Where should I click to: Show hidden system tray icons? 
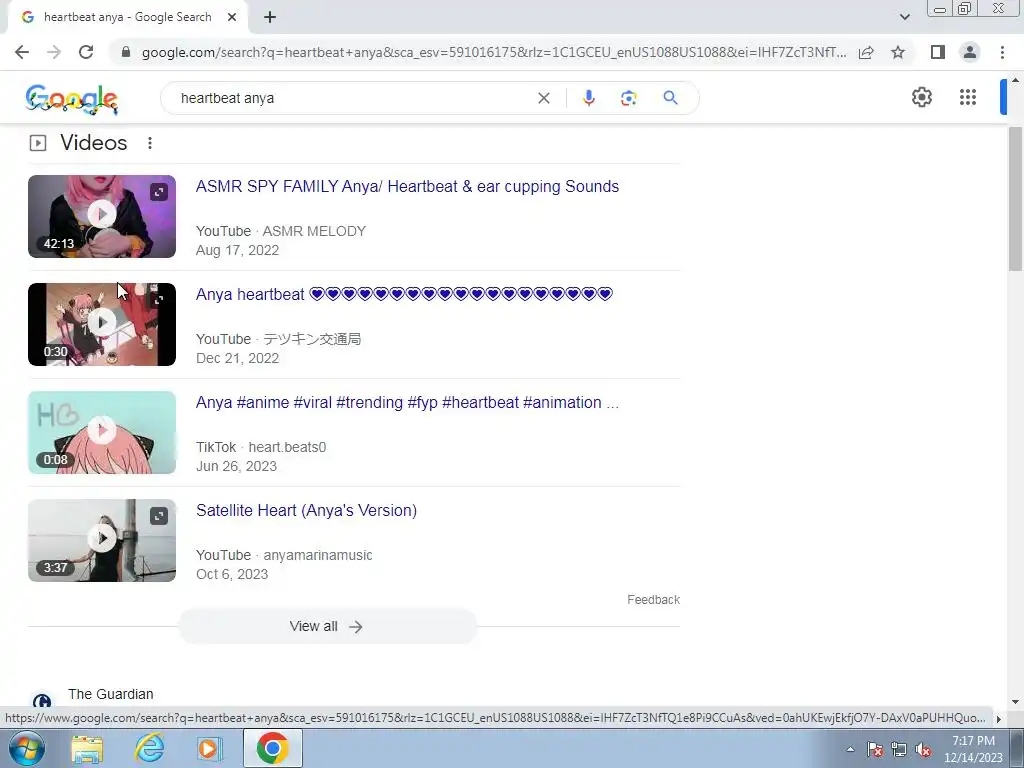pos(850,749)
